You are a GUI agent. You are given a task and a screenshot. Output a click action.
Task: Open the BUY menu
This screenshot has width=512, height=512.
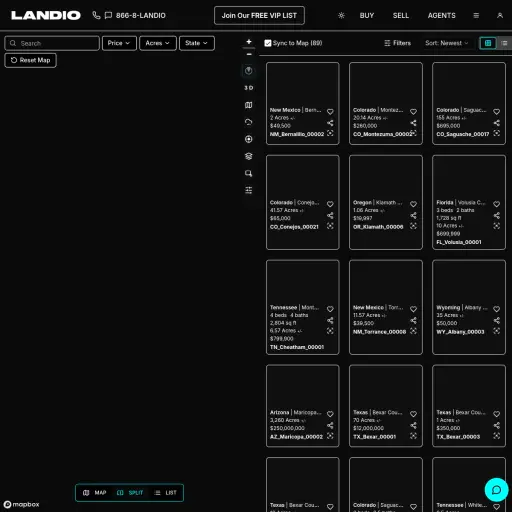(367, 15)
